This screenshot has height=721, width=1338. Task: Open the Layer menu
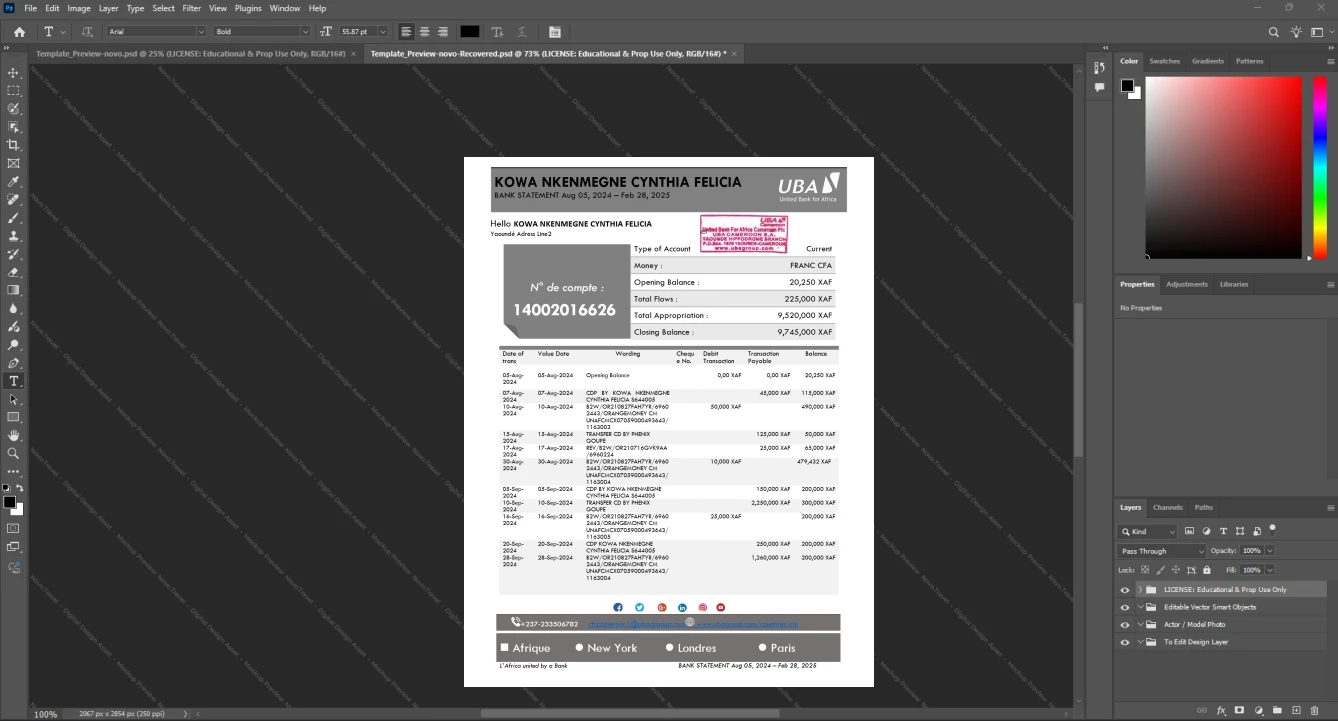tap(108, 8)
